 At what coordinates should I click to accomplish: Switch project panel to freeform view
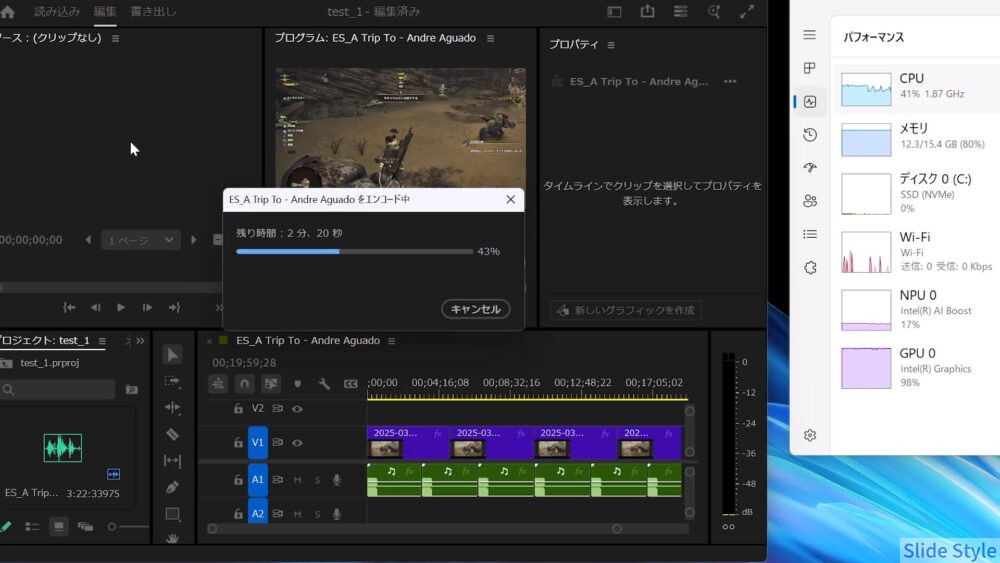[x=85, y=527]
